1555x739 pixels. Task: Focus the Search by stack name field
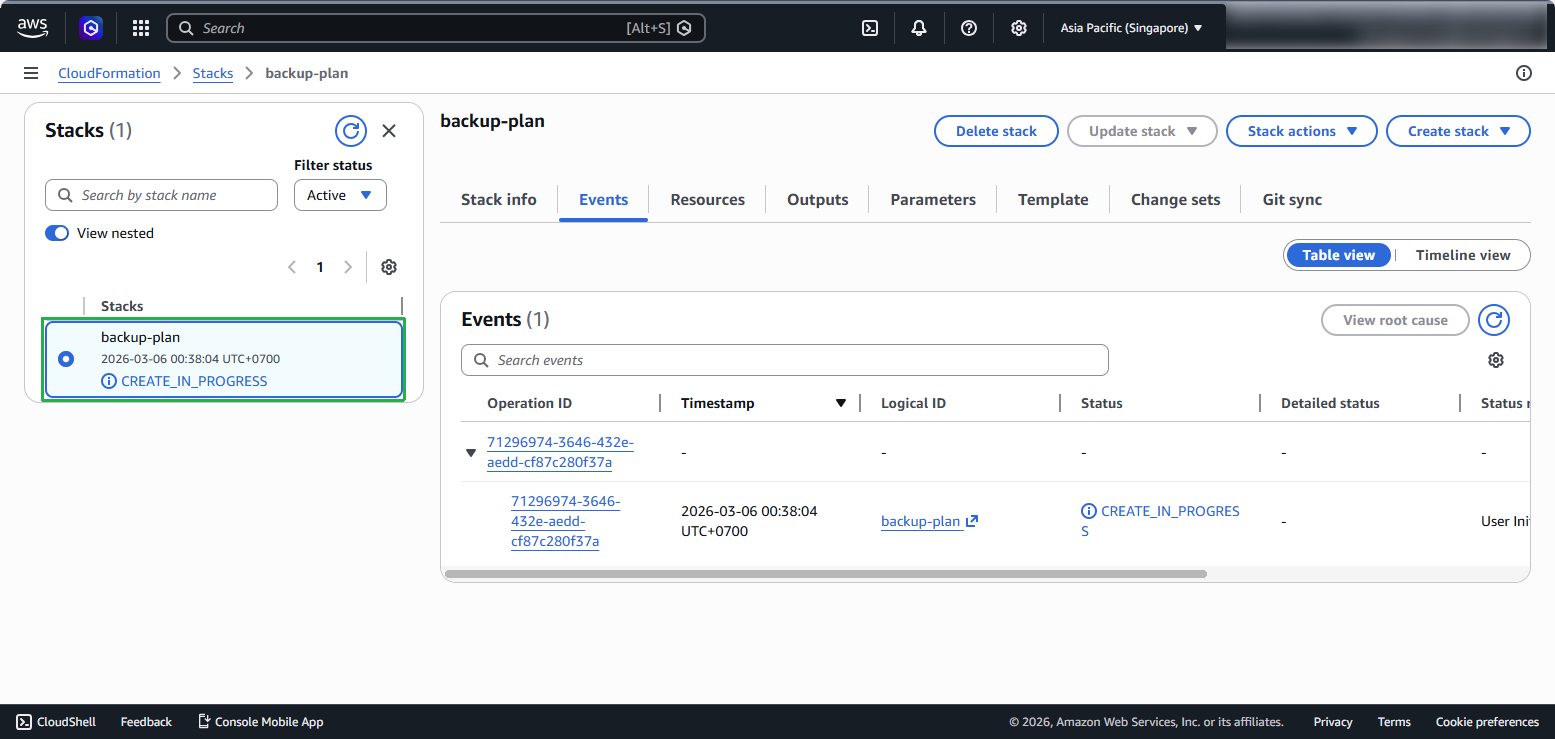[161, 195]
